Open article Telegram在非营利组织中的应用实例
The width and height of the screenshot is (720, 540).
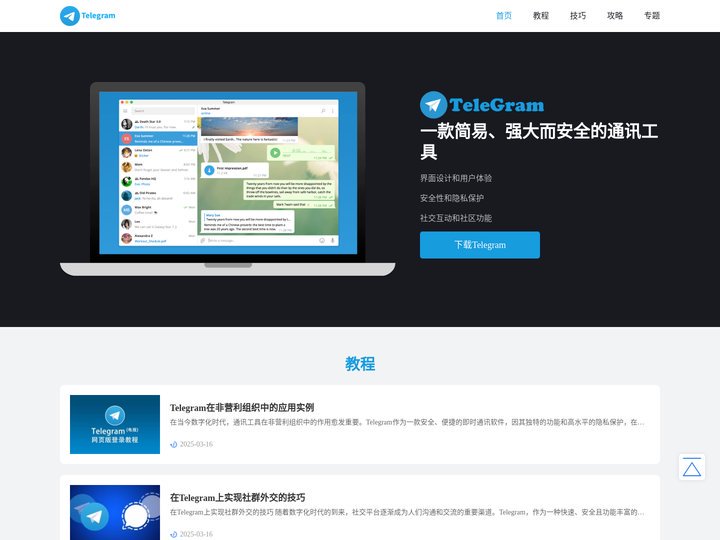tap(242, 407)
